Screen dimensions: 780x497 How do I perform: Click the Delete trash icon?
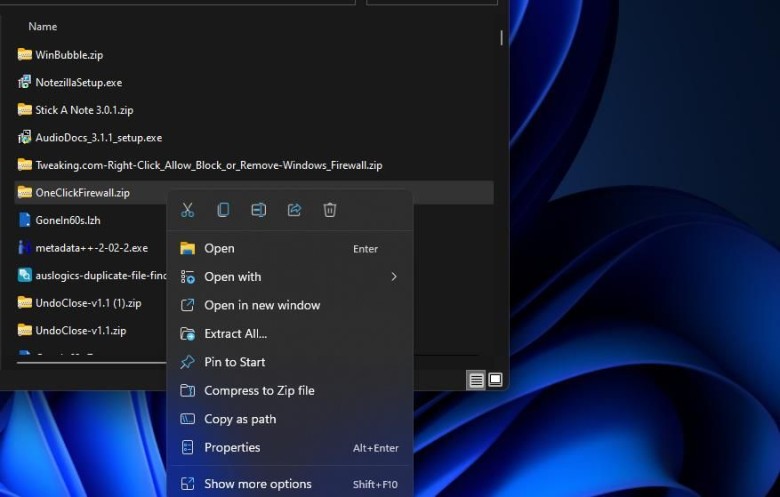(330, 210)
